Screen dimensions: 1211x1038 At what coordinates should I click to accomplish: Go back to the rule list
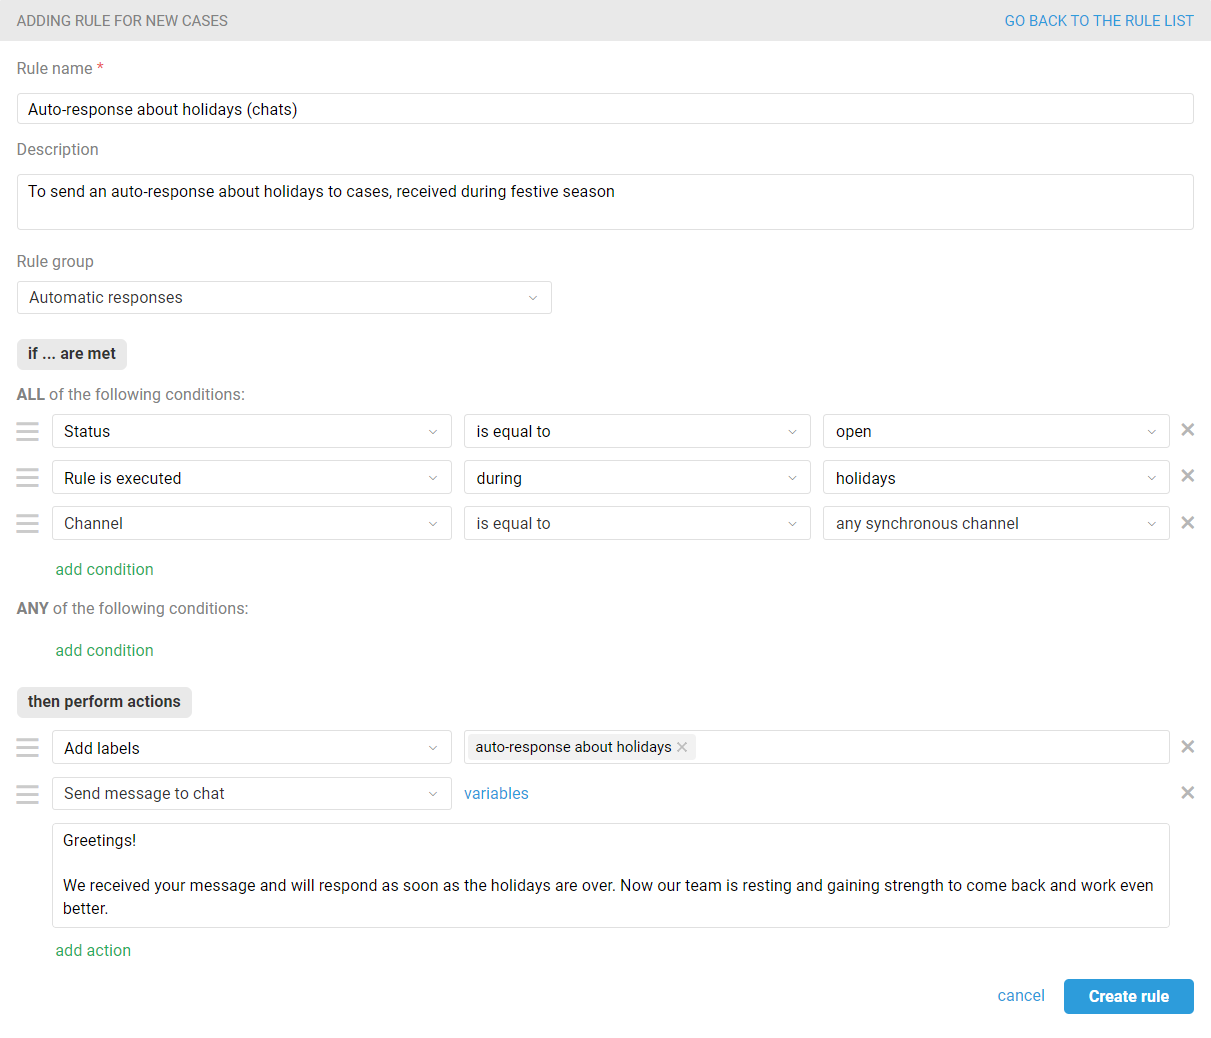(x=1098, y=21)
